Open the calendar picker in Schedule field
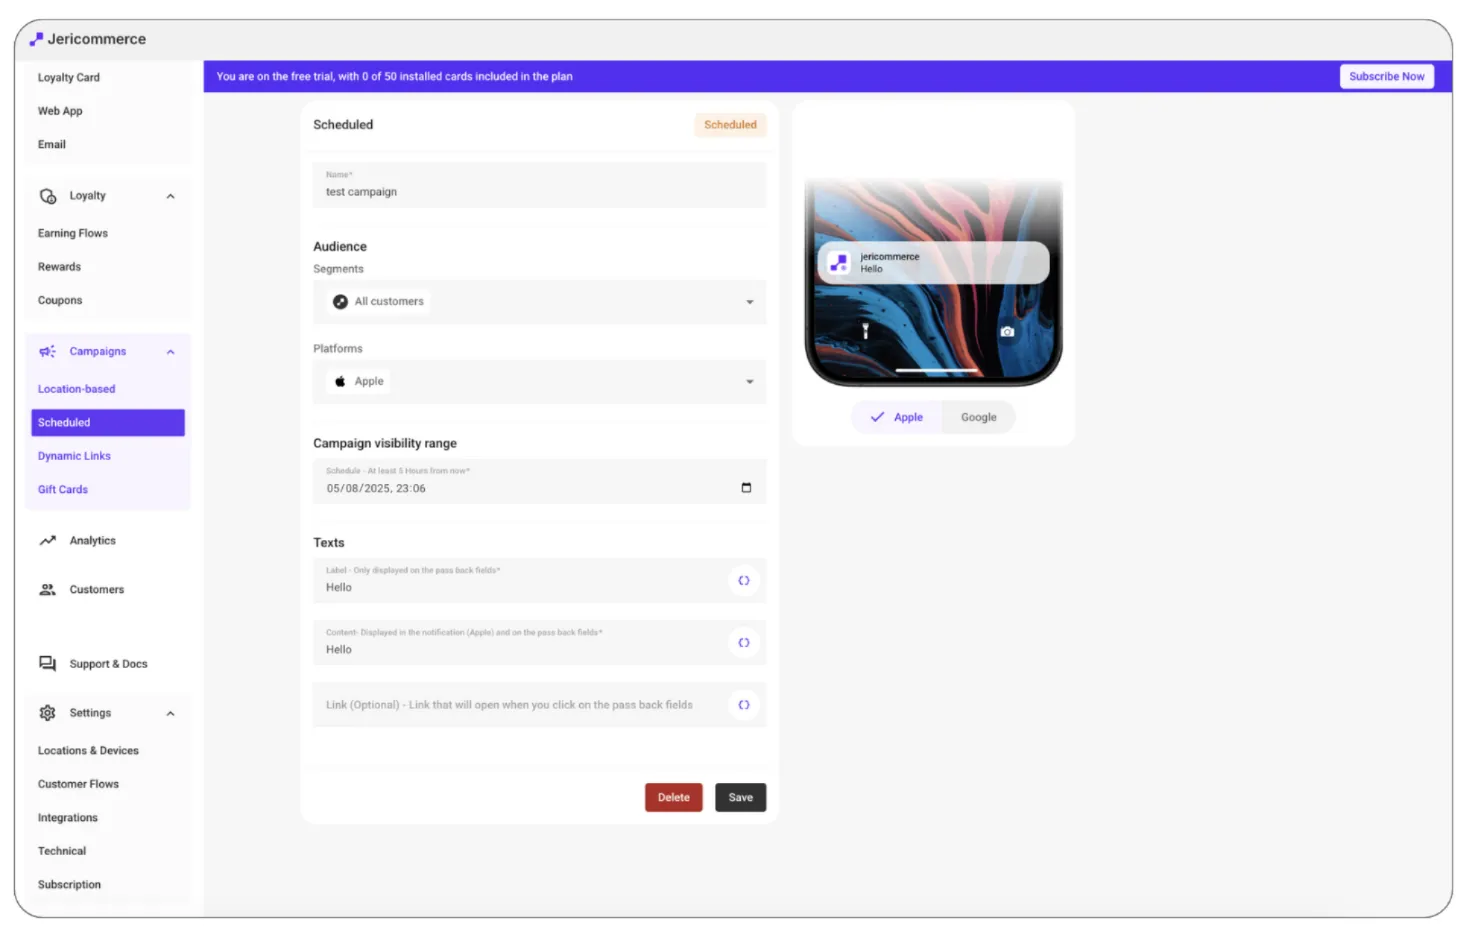This screenshot has height=926, width=1466. pos(746,488)
